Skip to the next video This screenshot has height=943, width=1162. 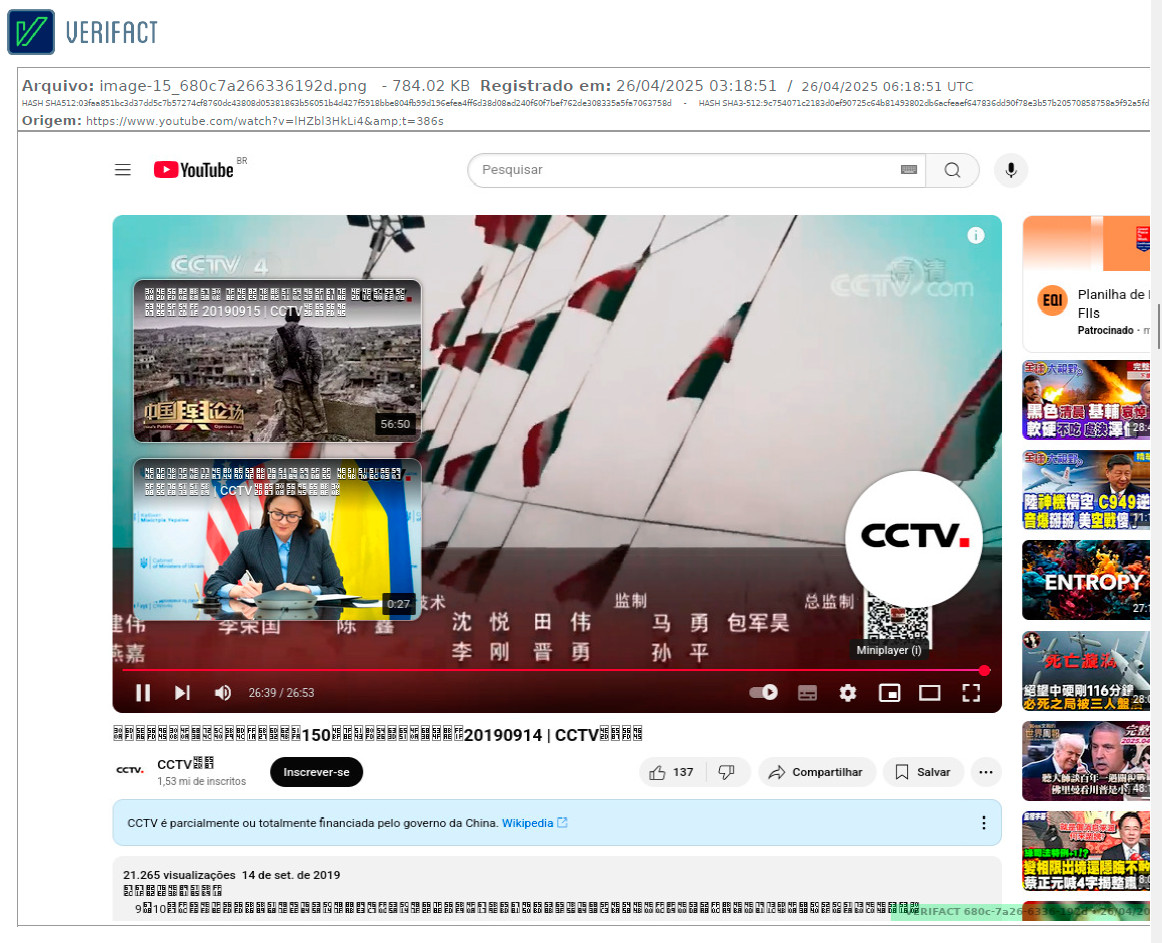click(x=182, y=692)
